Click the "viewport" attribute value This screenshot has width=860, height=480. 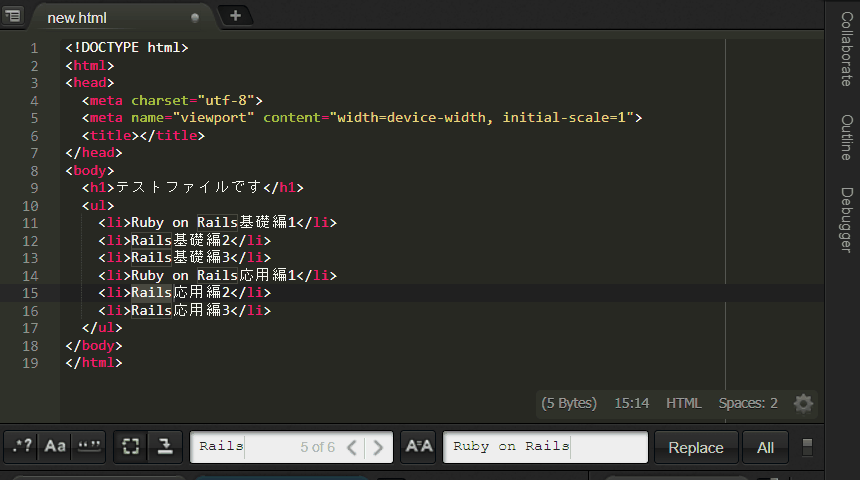click(213, 118)
